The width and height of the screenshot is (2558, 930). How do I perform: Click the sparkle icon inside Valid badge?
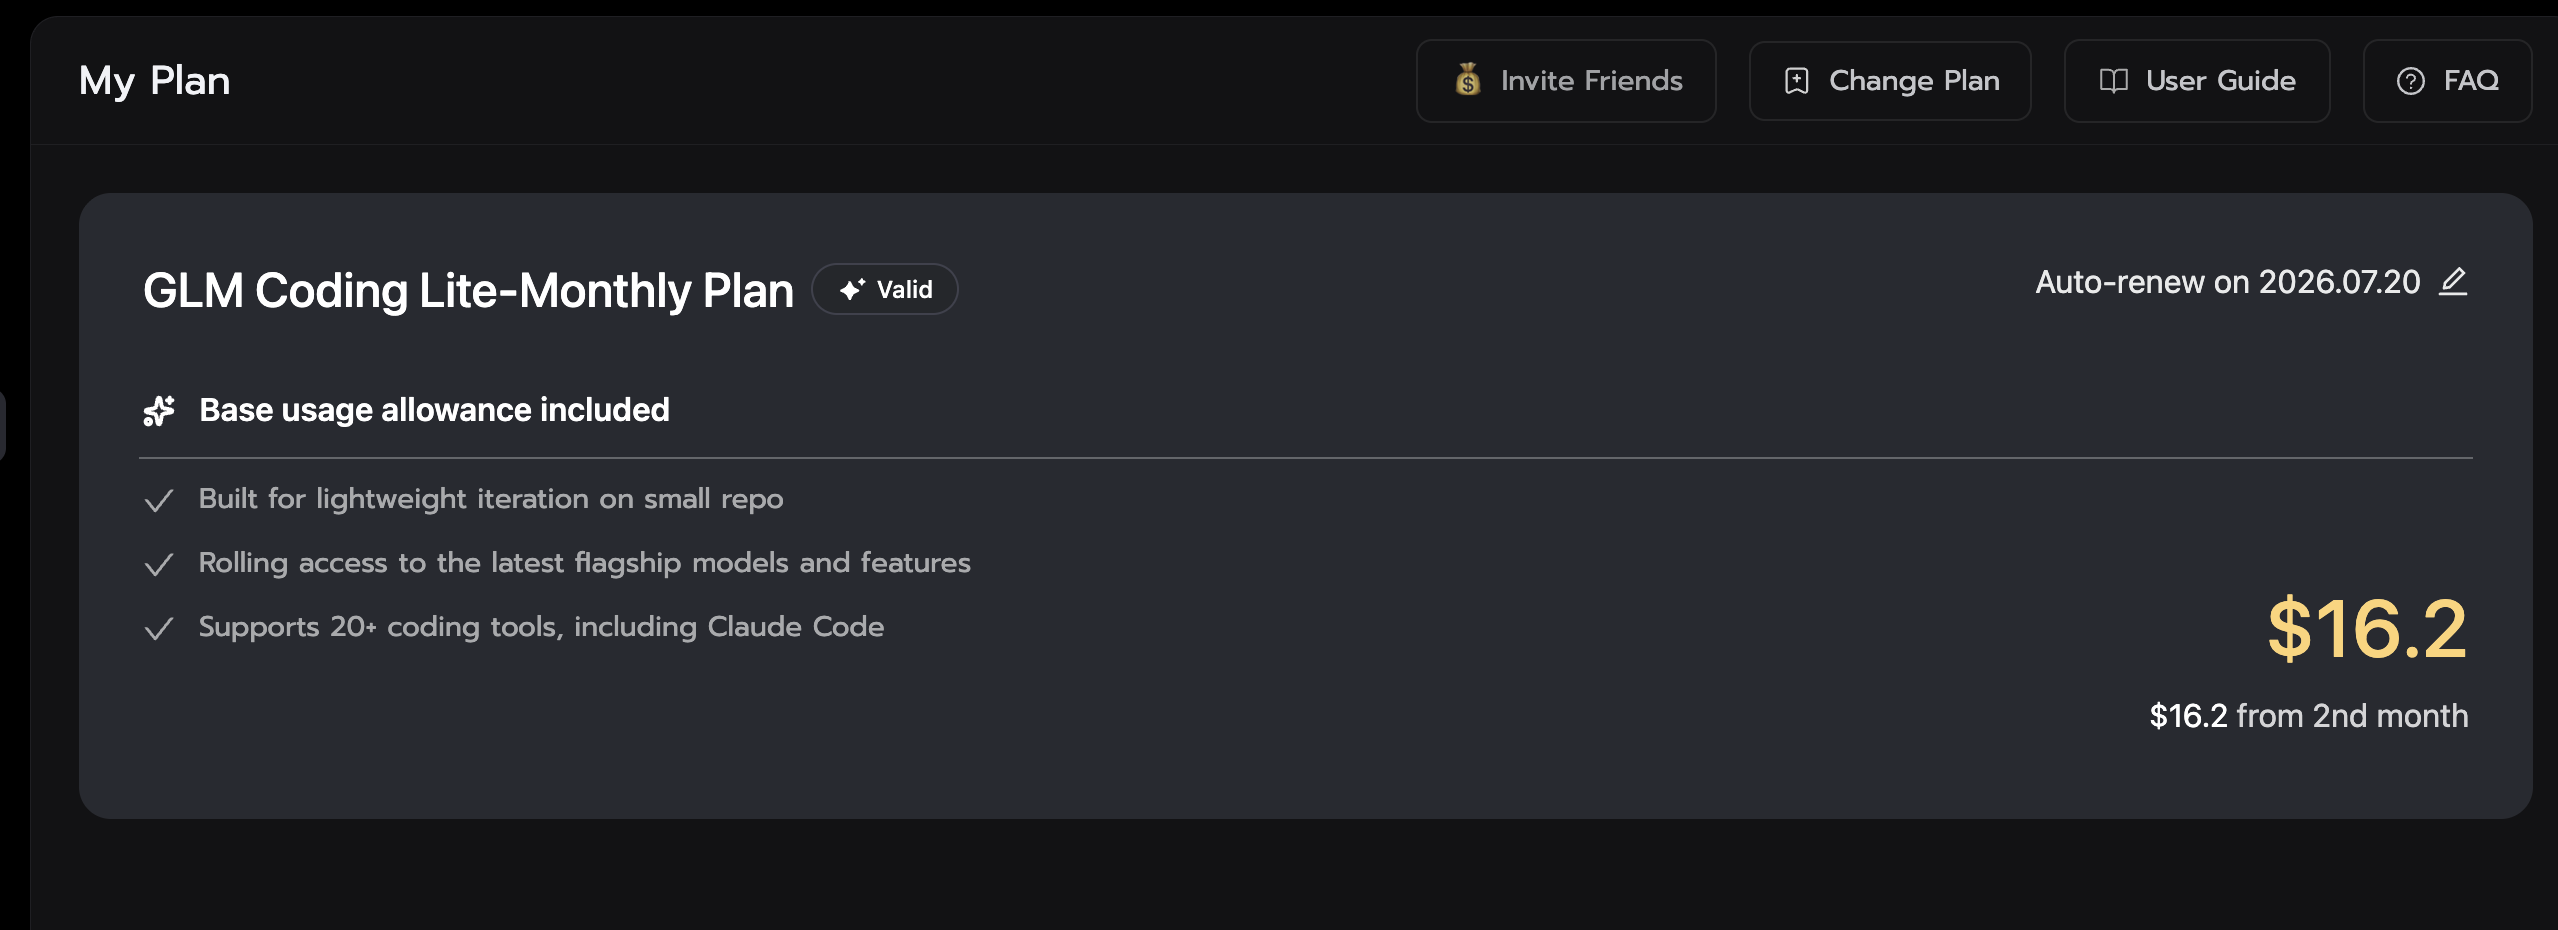(852, 289)
